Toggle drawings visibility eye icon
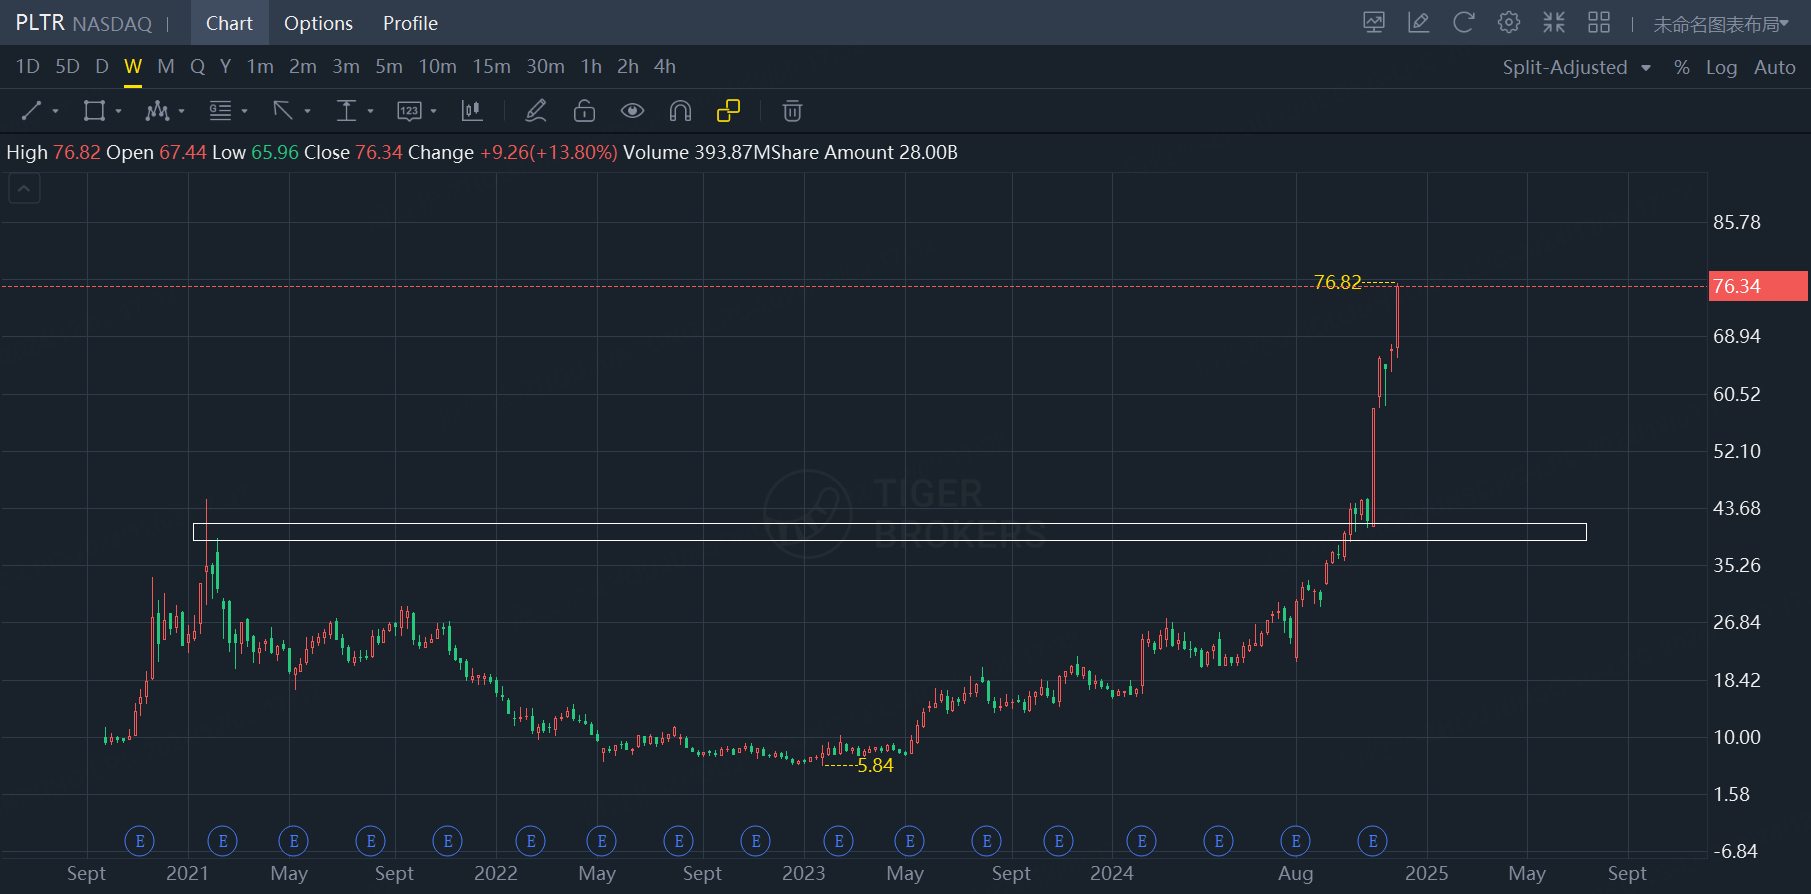The height and width of the screenshot is (894, 1811). pyautogui.click(x=632, y=111)
